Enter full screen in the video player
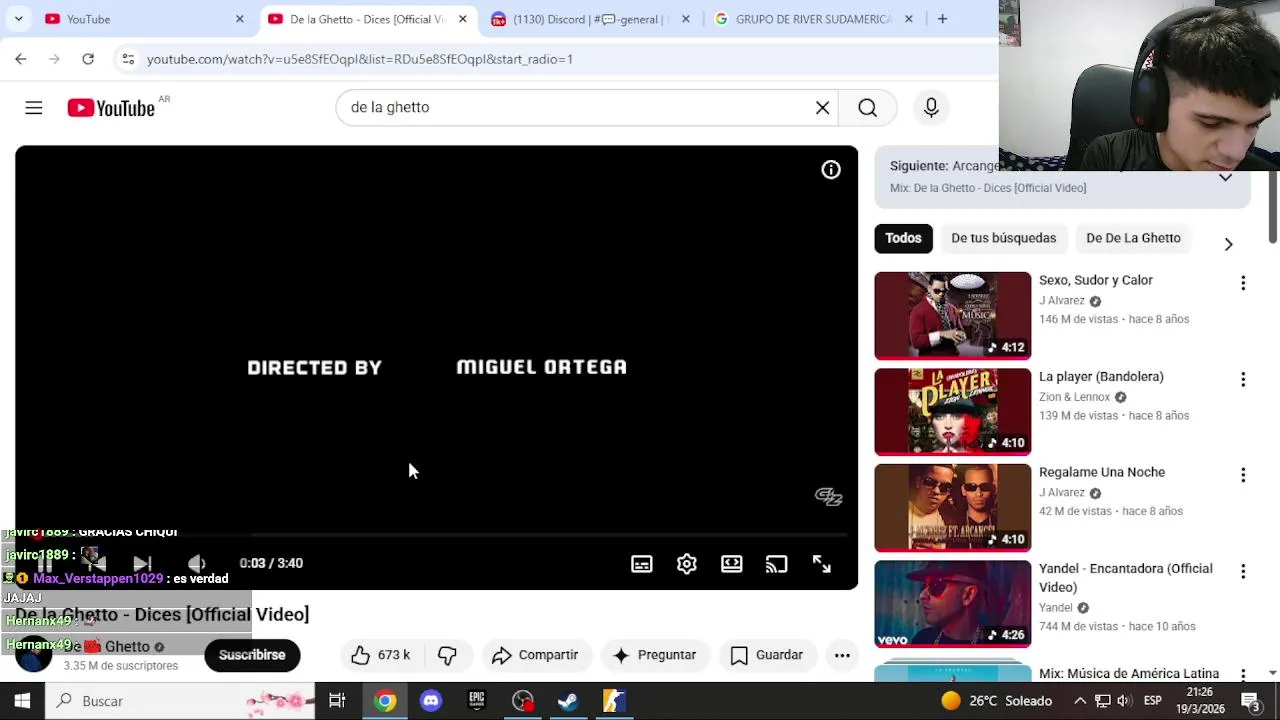The width and height of the screenshot is (1280, 720). pyautogui.click(x=822, y=564)
